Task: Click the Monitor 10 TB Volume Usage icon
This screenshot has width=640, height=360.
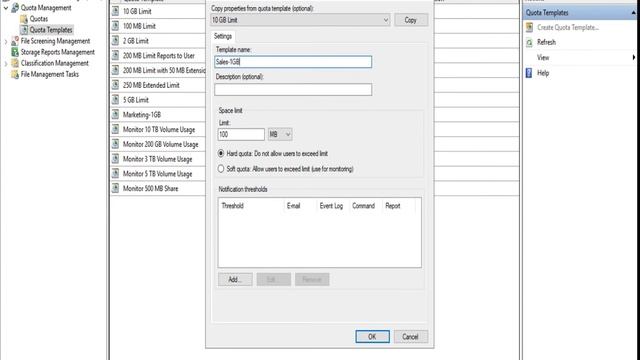Action: pyautogui.click(x=116, y=129)
